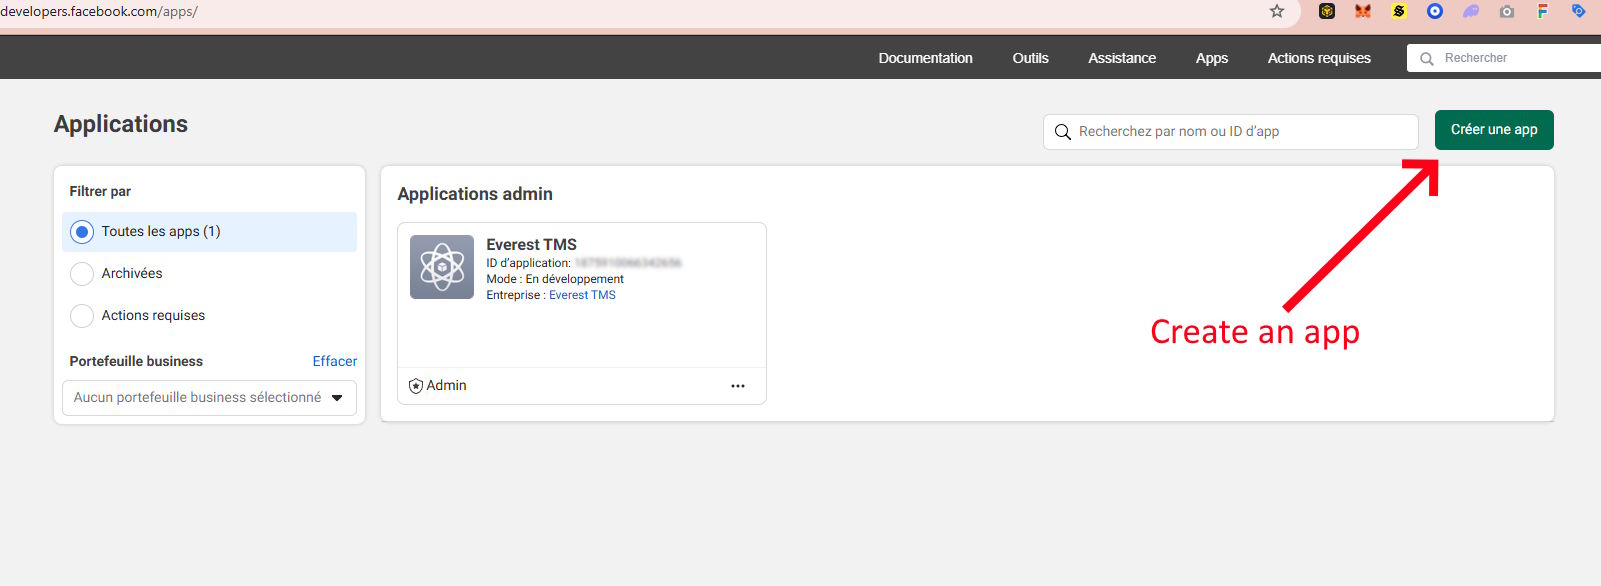Open the camera screenshot extension

tap(1507, 11)
